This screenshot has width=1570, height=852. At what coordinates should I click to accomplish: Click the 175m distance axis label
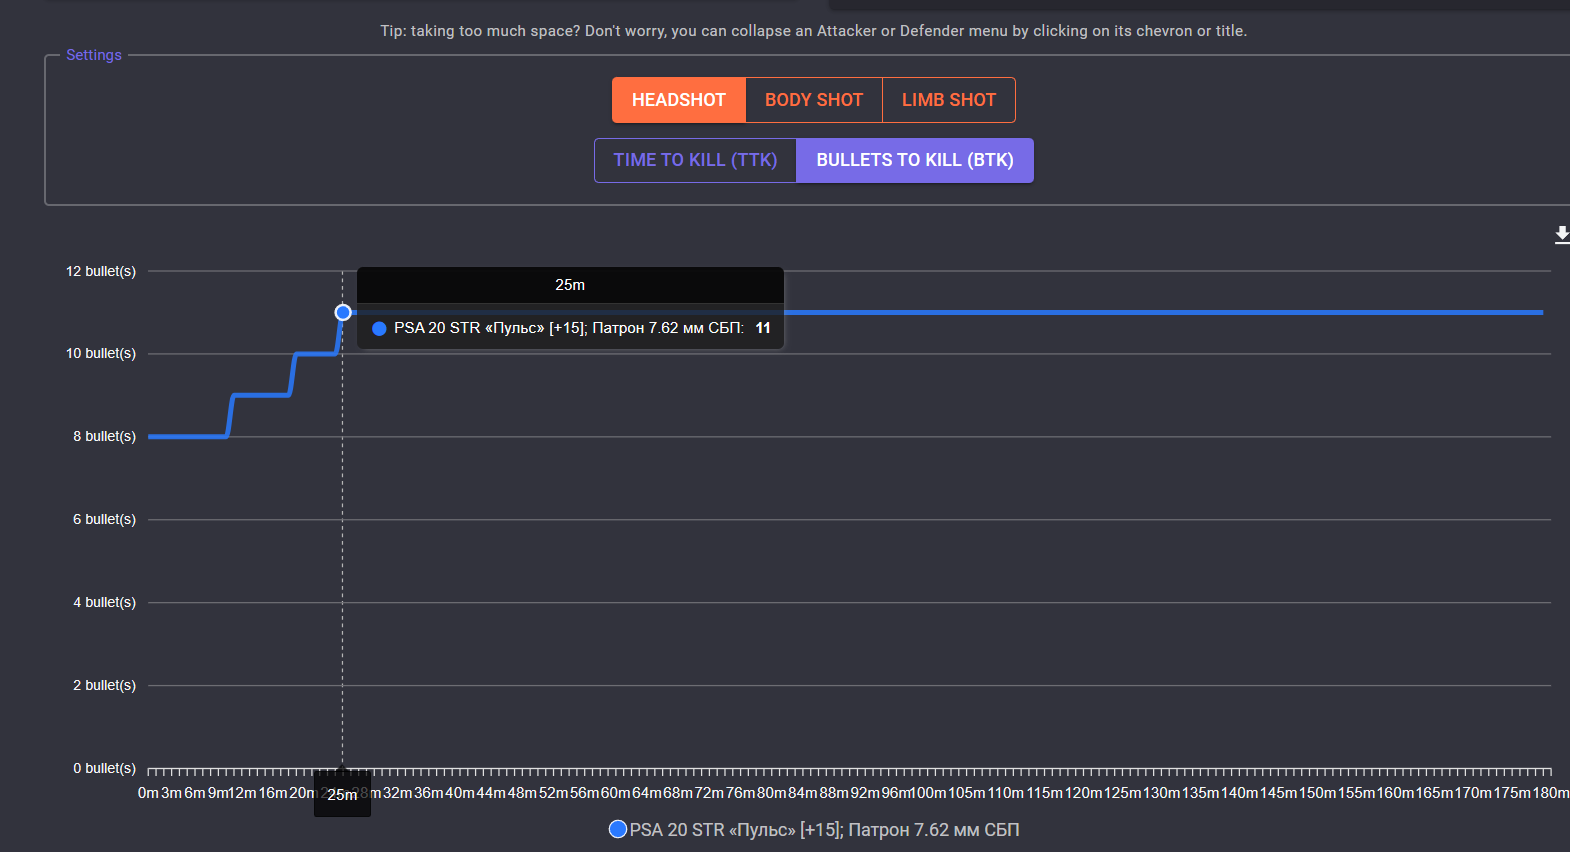pos(1512,793)
